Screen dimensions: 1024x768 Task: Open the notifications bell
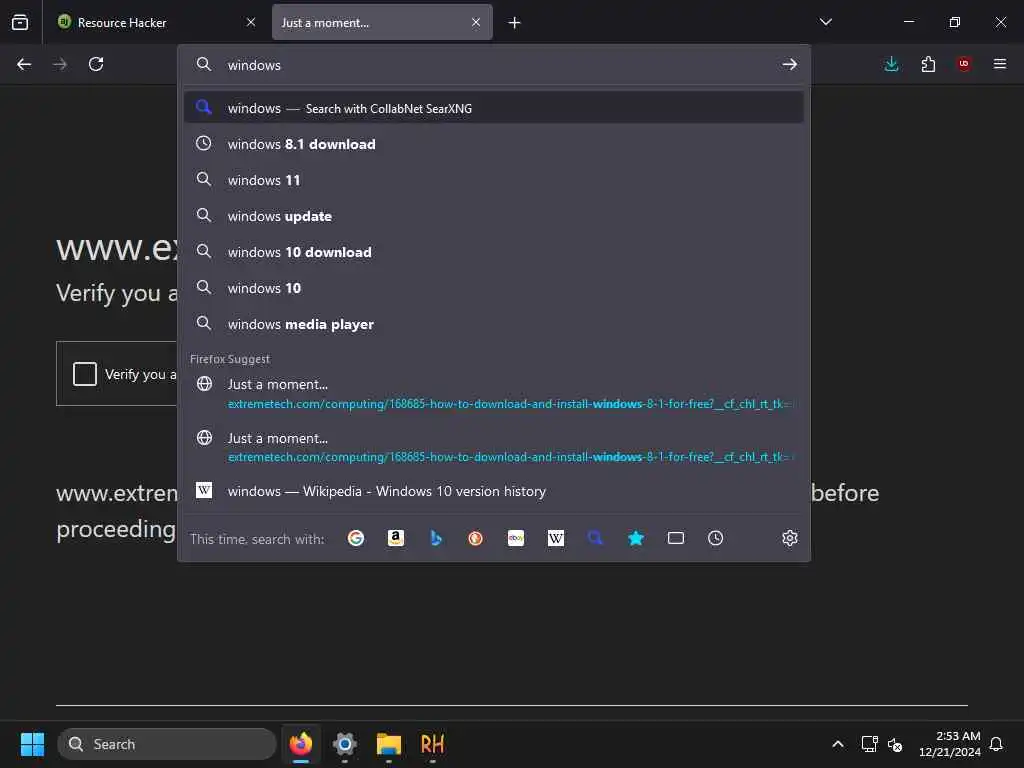(x=997, y=744)
